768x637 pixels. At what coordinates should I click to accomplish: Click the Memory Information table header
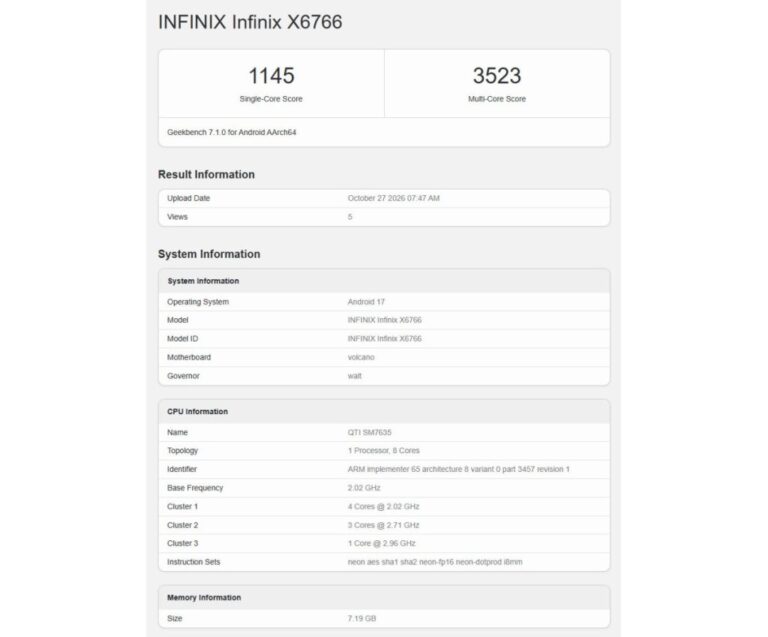tap(204, 598)
